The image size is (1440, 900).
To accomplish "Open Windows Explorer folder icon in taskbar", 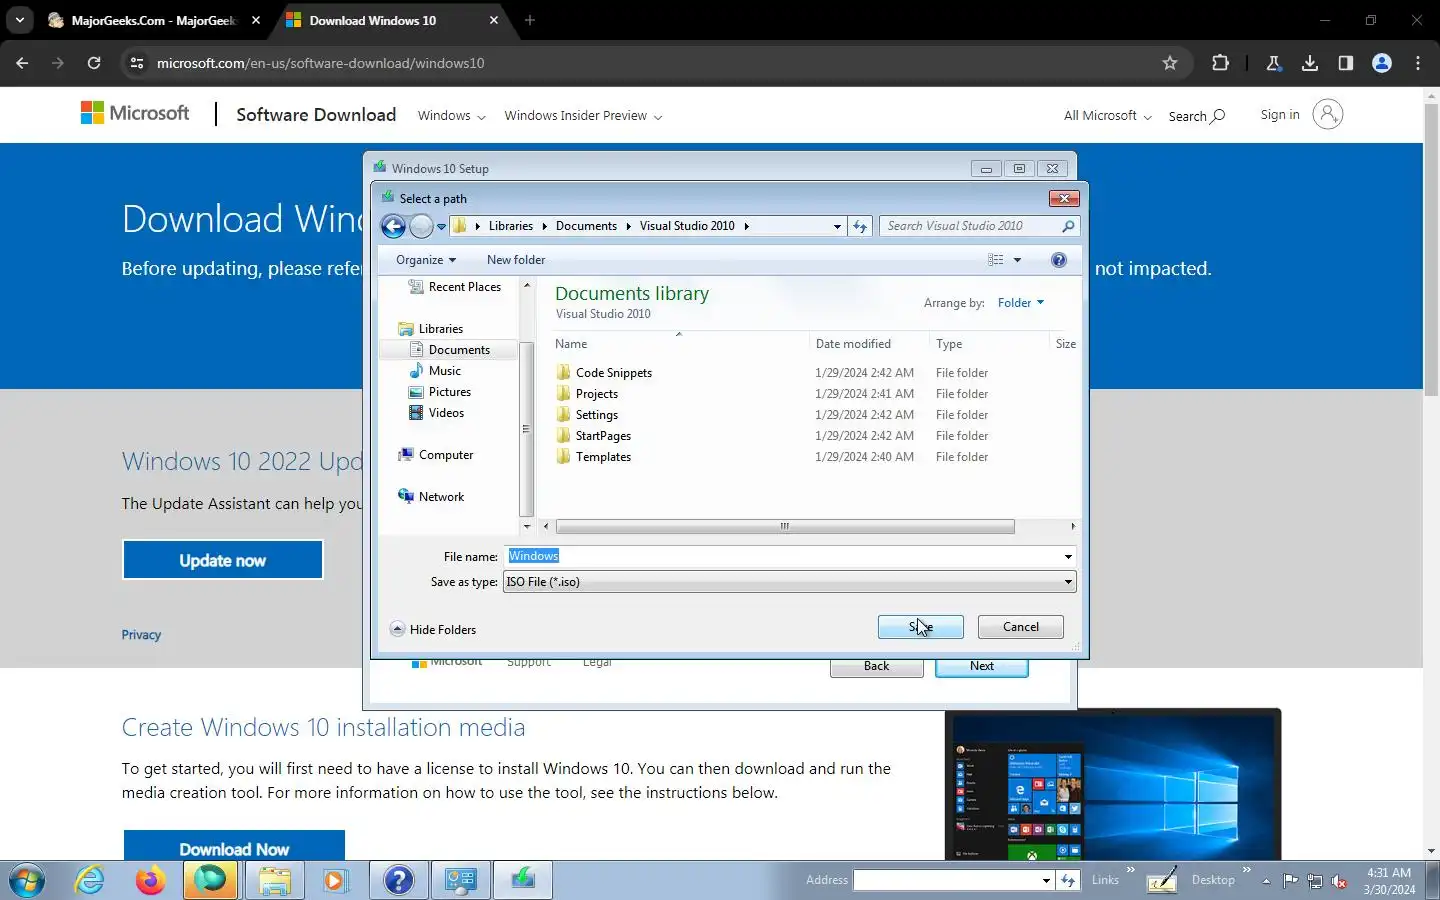I will tap(274, 880).
